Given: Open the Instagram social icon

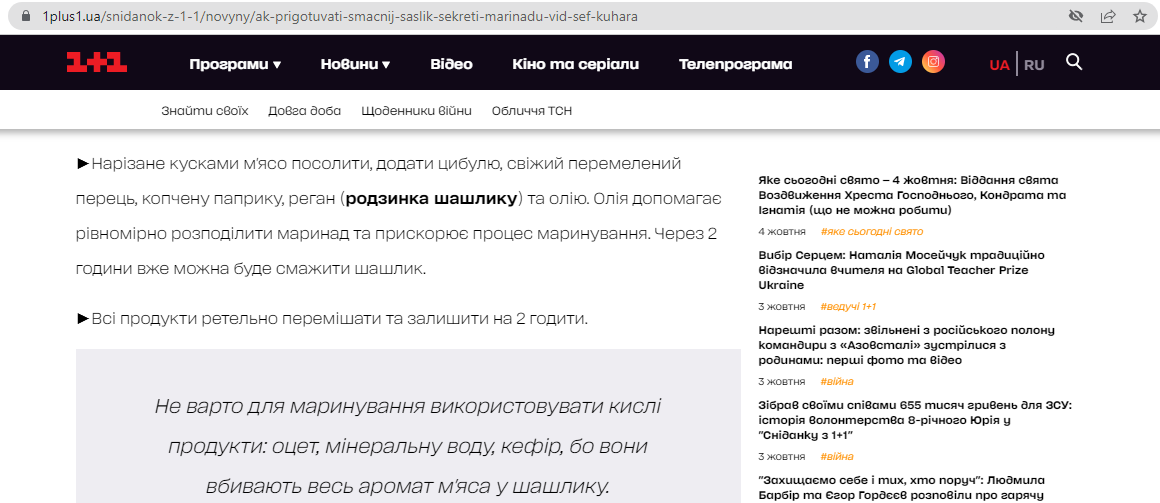Looking at the screenshot, I should tap(934, 61).
